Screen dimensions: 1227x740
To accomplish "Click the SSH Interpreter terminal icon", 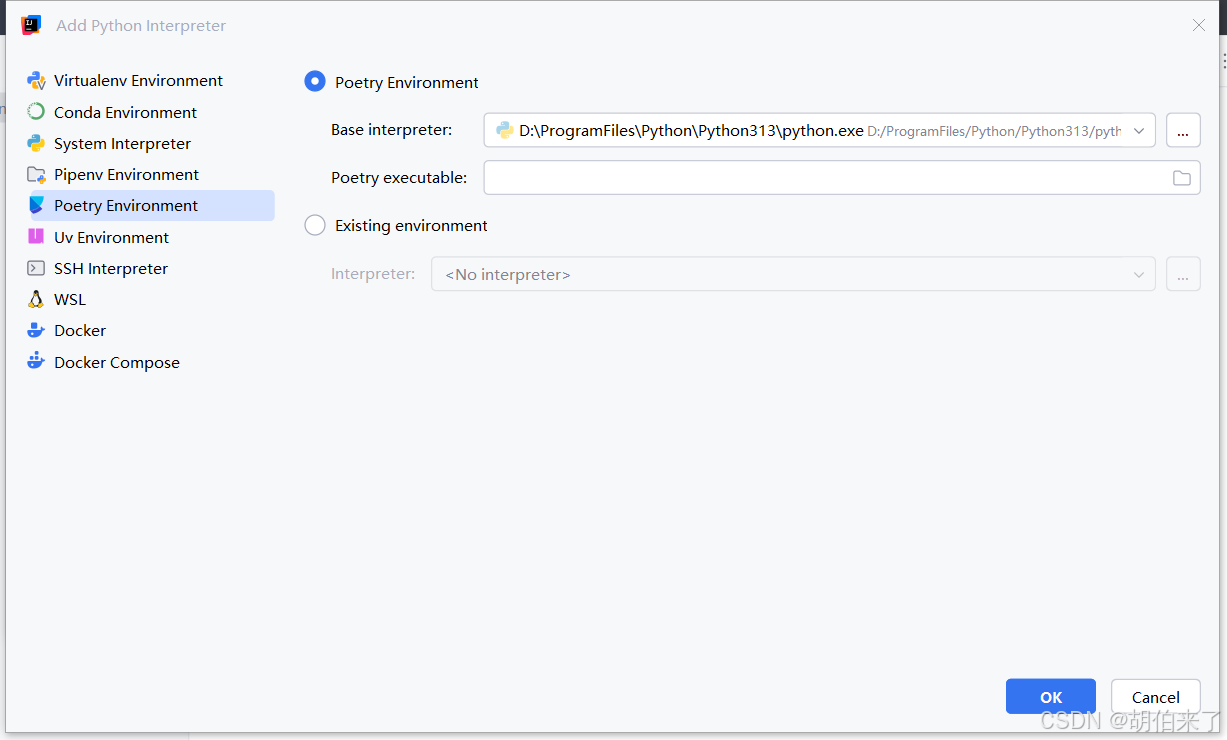I will click(36, 268).
